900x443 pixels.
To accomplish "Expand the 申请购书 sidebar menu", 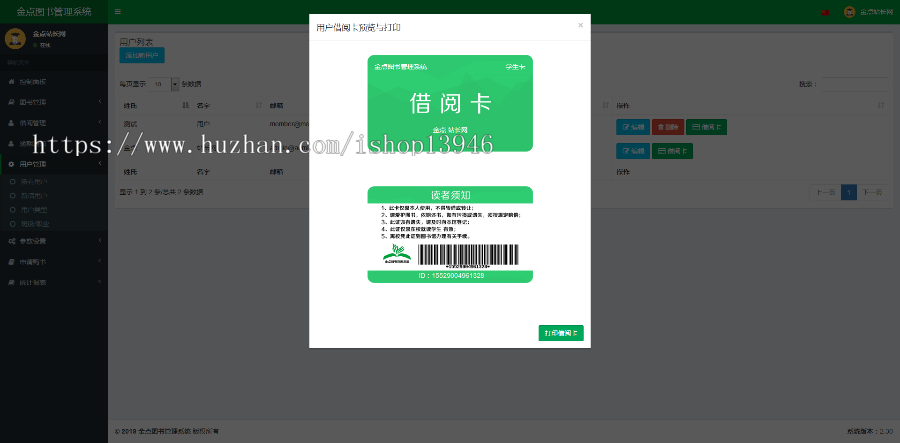I will click(x=54, y=262).
